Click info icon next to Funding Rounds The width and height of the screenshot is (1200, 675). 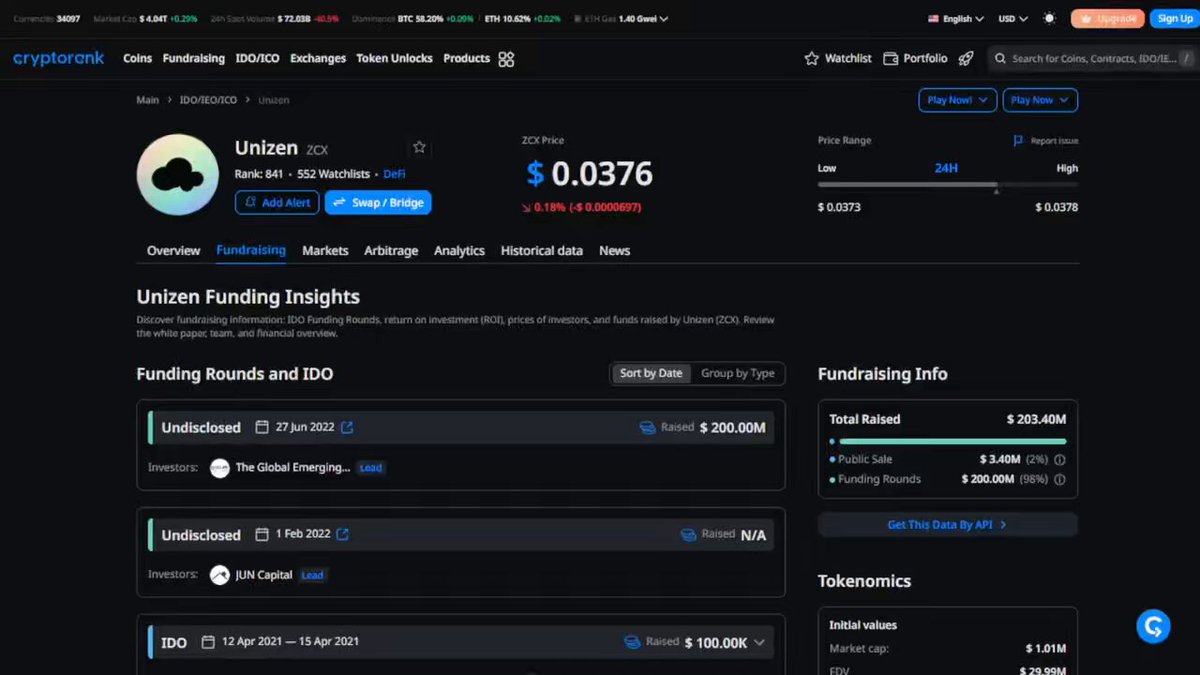click(x=1060, y=480)
